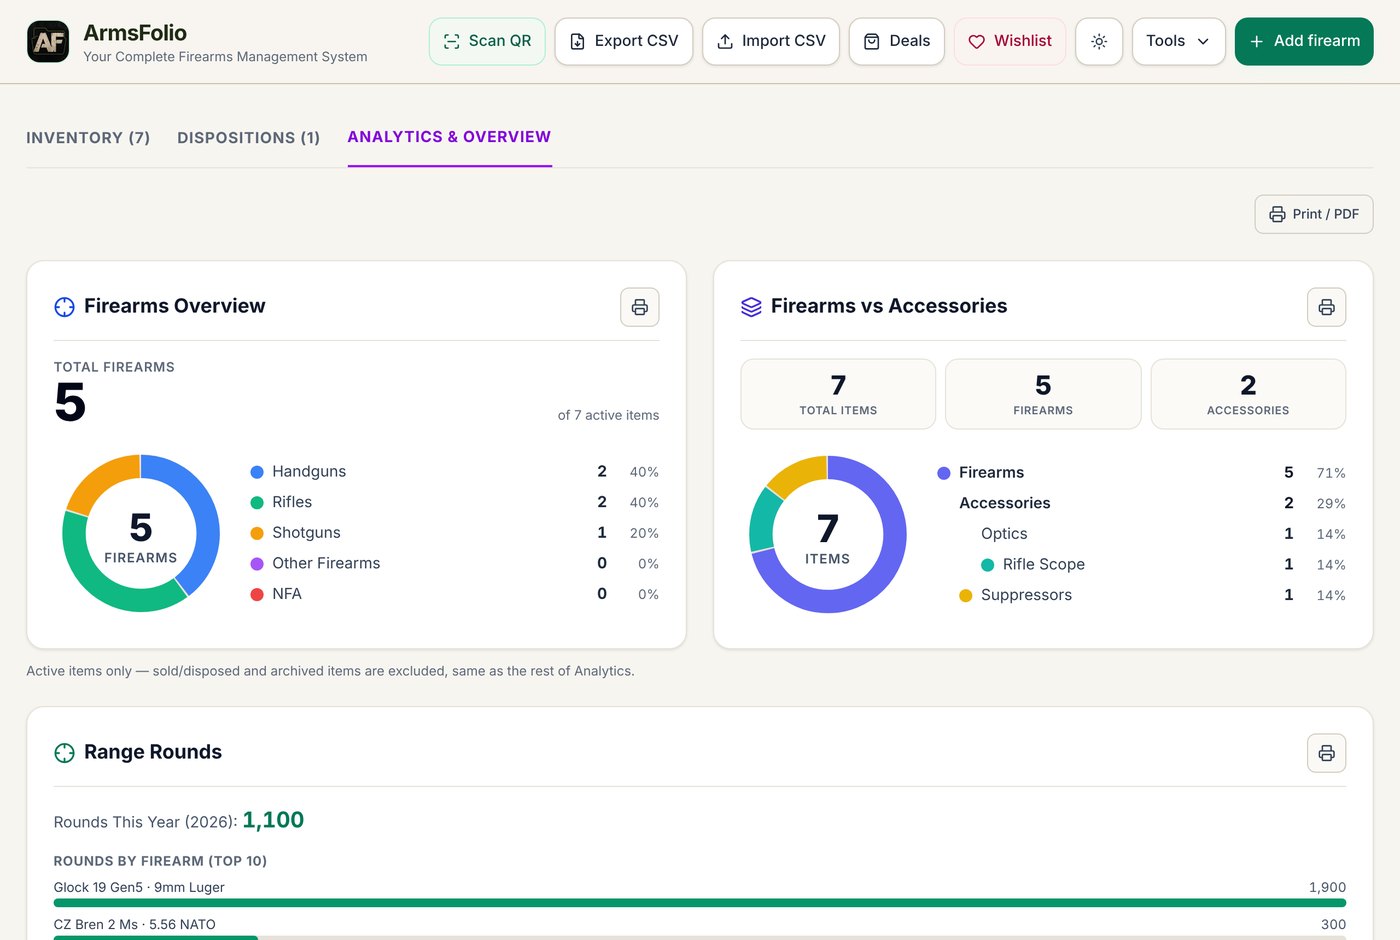Open the Deals page
This screenshot has width=1400, height=940.
[897, 41]
